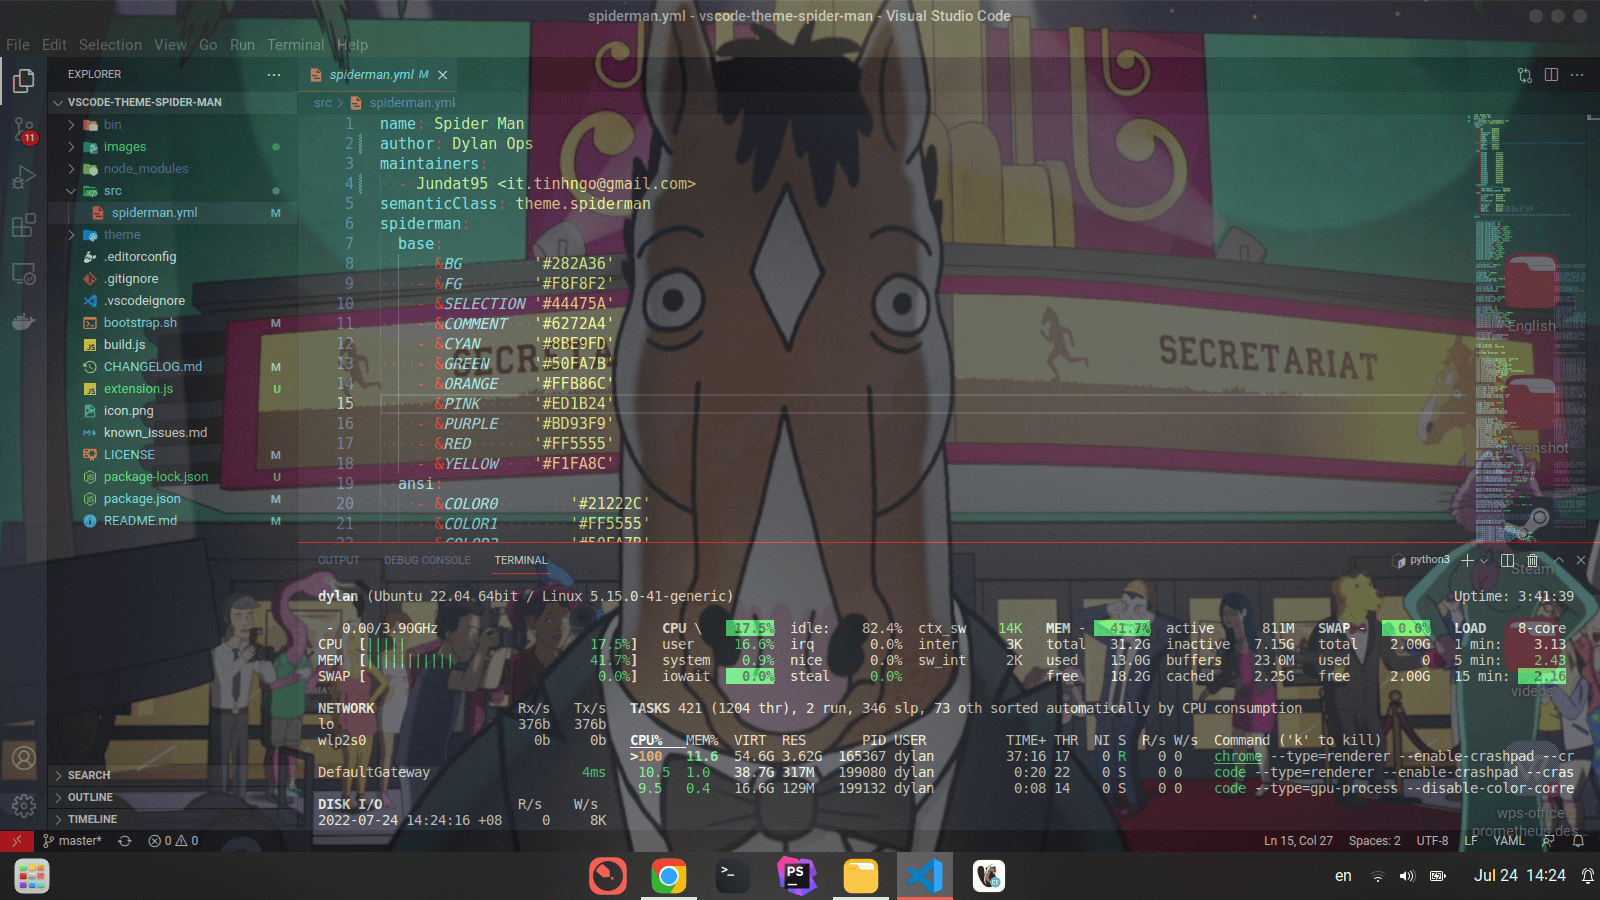
Task: Open the Go menu
Action: pos(208,45)
